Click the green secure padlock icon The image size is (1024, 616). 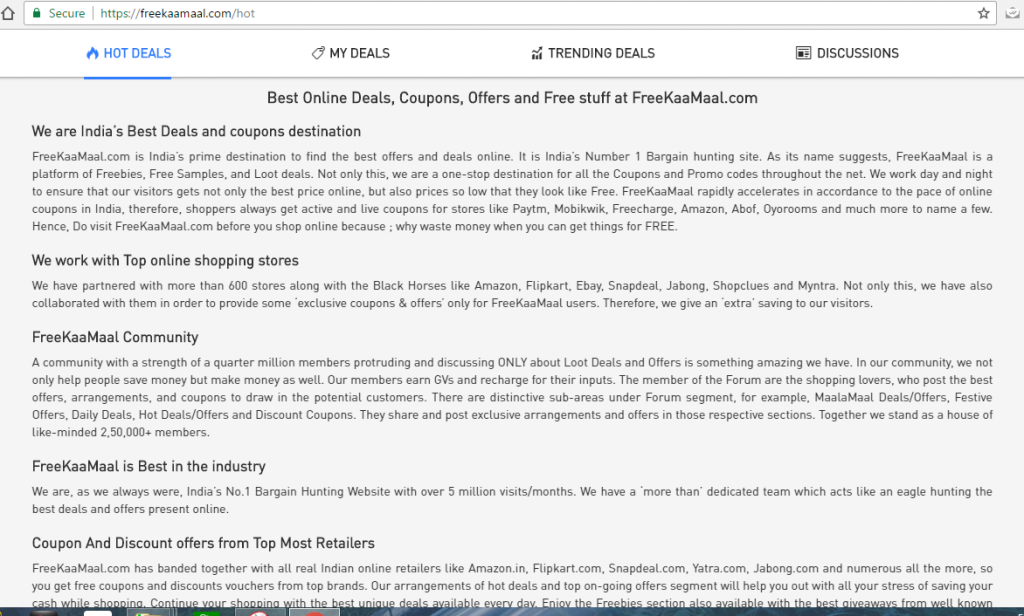tap(37, 13)
